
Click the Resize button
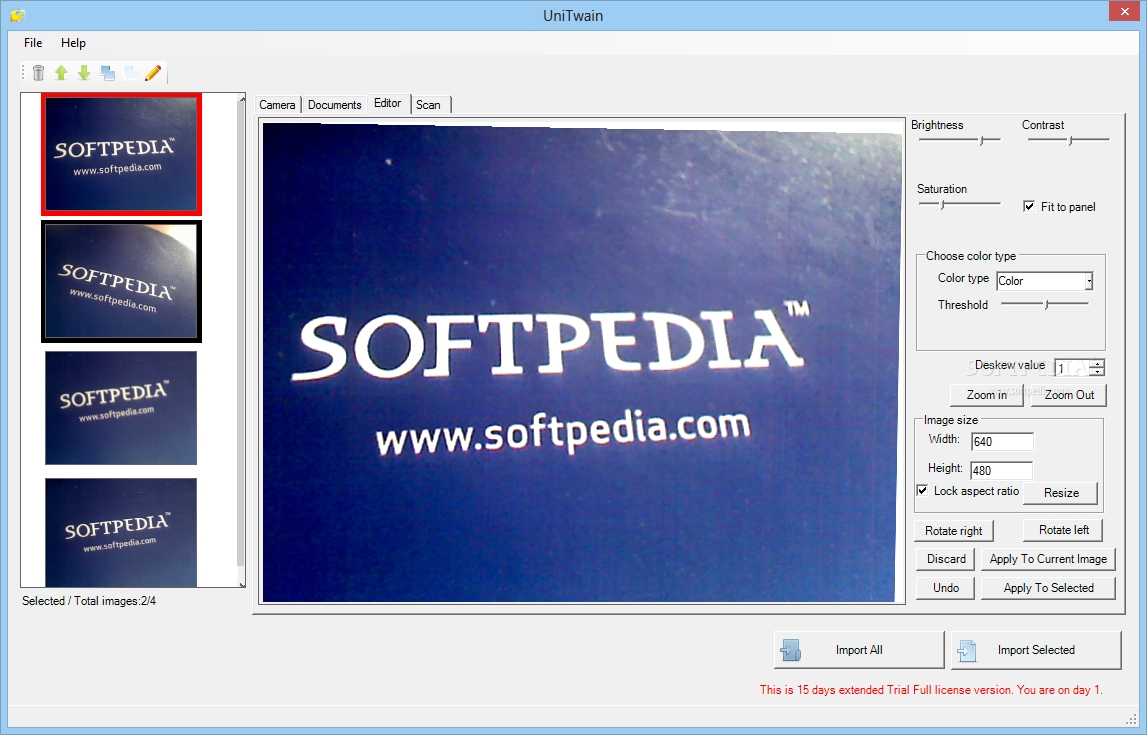point(1061,493)
